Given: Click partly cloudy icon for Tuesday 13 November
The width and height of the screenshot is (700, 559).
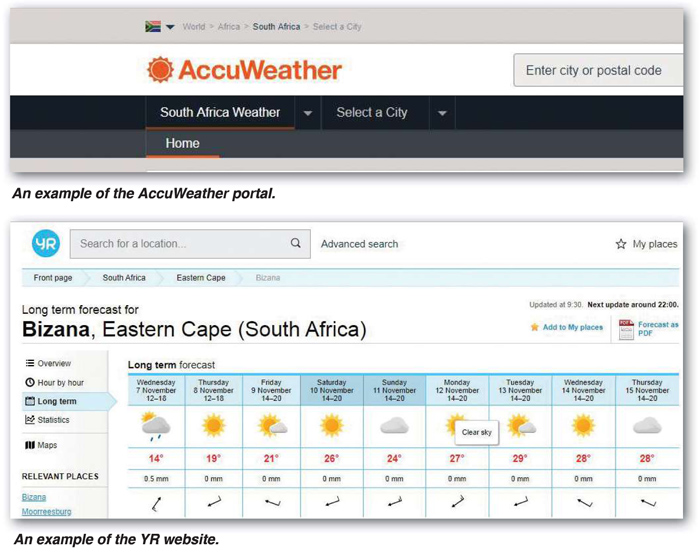Looking at the screenshot, I should 521,425.
